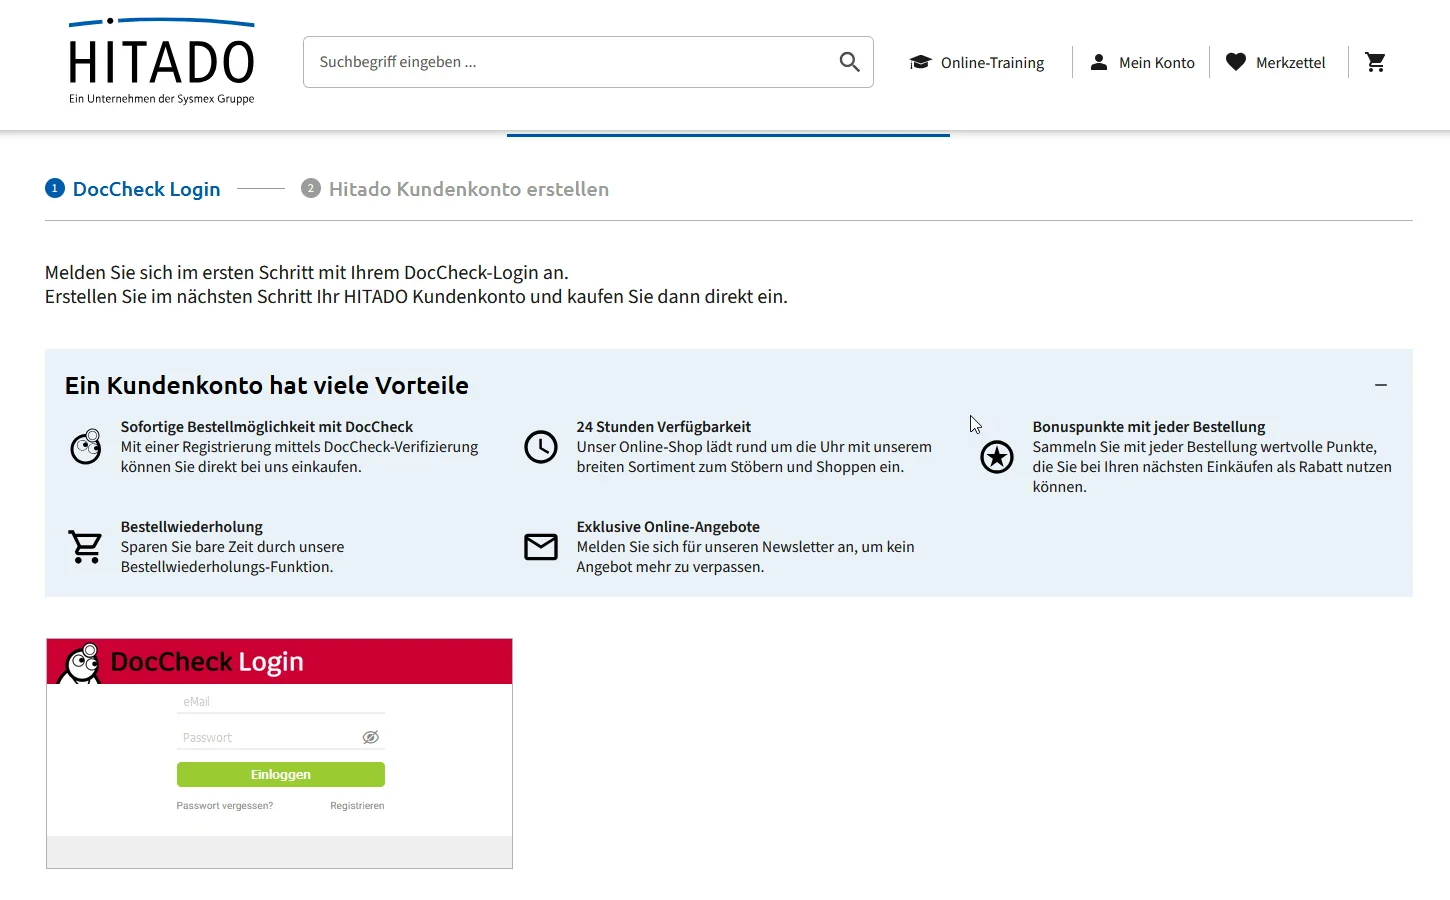Click the magnifier search icon
Screen dimensions: 1450x900
click(x=849, y=62)
